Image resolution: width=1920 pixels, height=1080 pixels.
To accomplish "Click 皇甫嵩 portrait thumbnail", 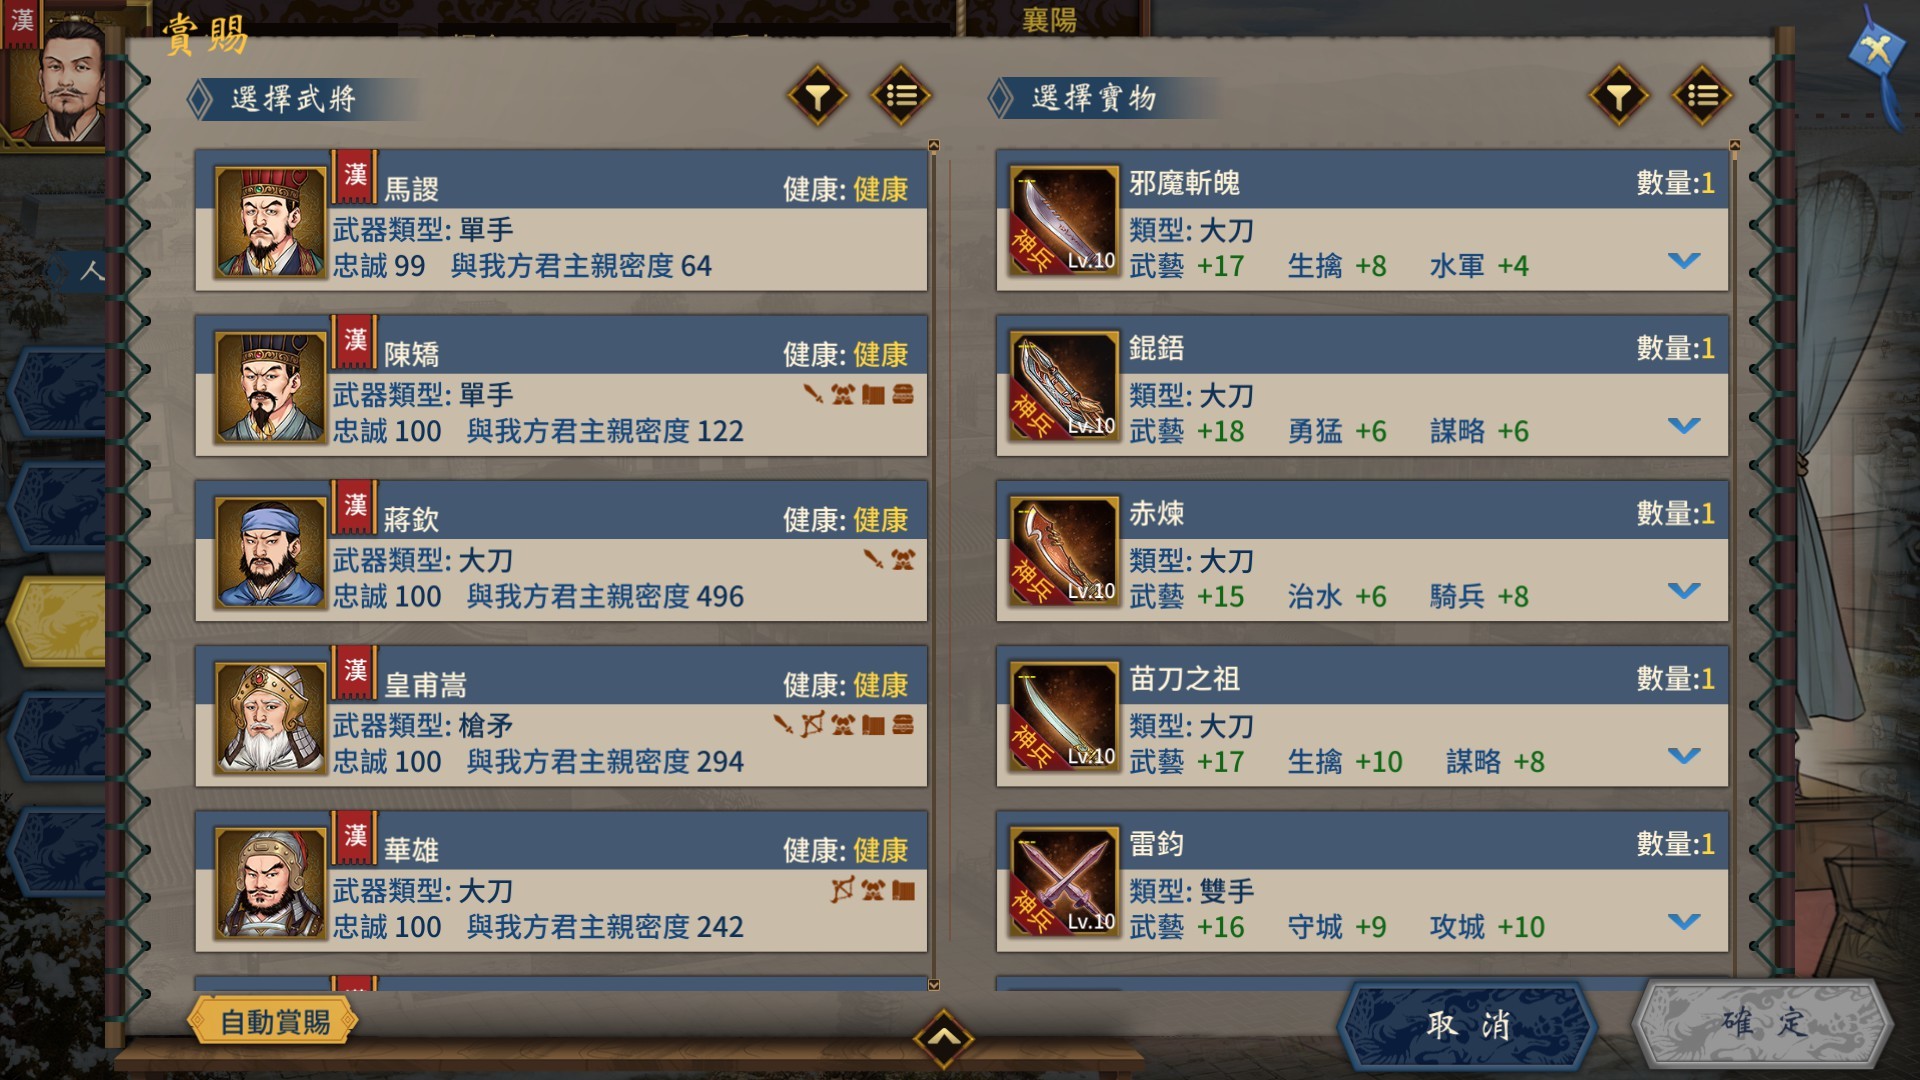I will (270, 717).
